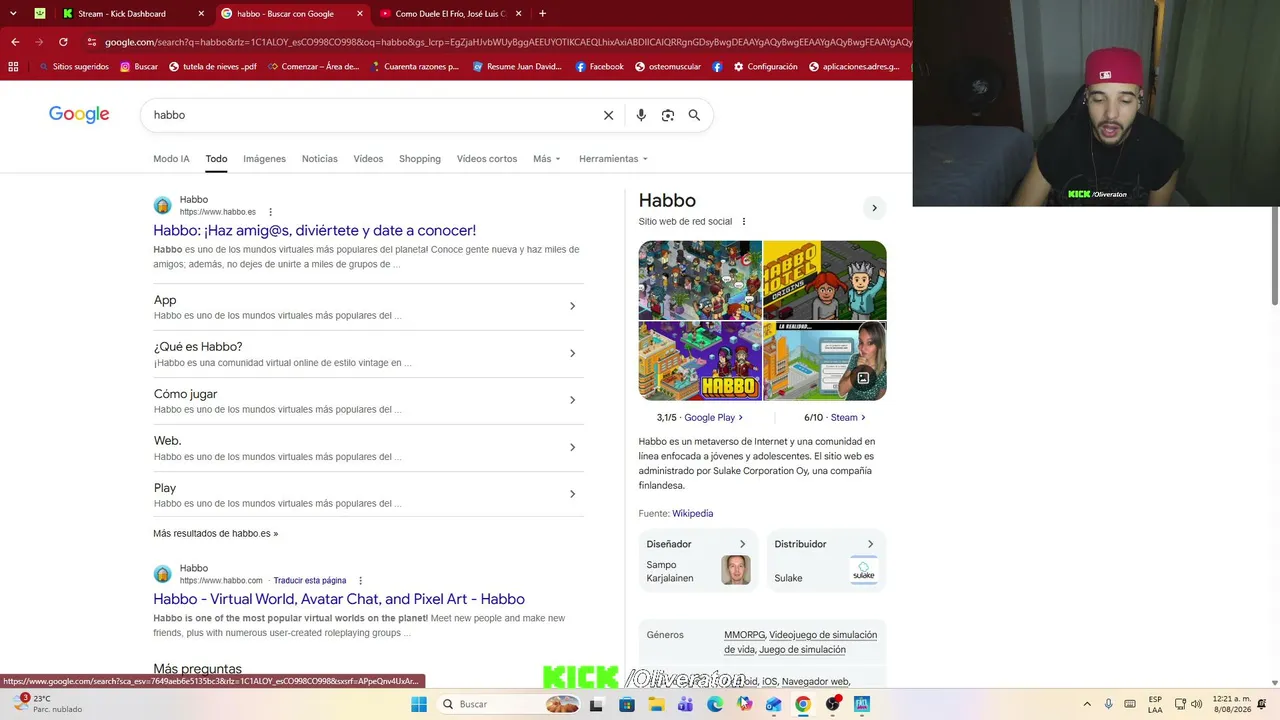Open more options in the Habbo knowledge panel
Image resolution: width=1280 pixels, height=720 pixels.
point(743,222)
